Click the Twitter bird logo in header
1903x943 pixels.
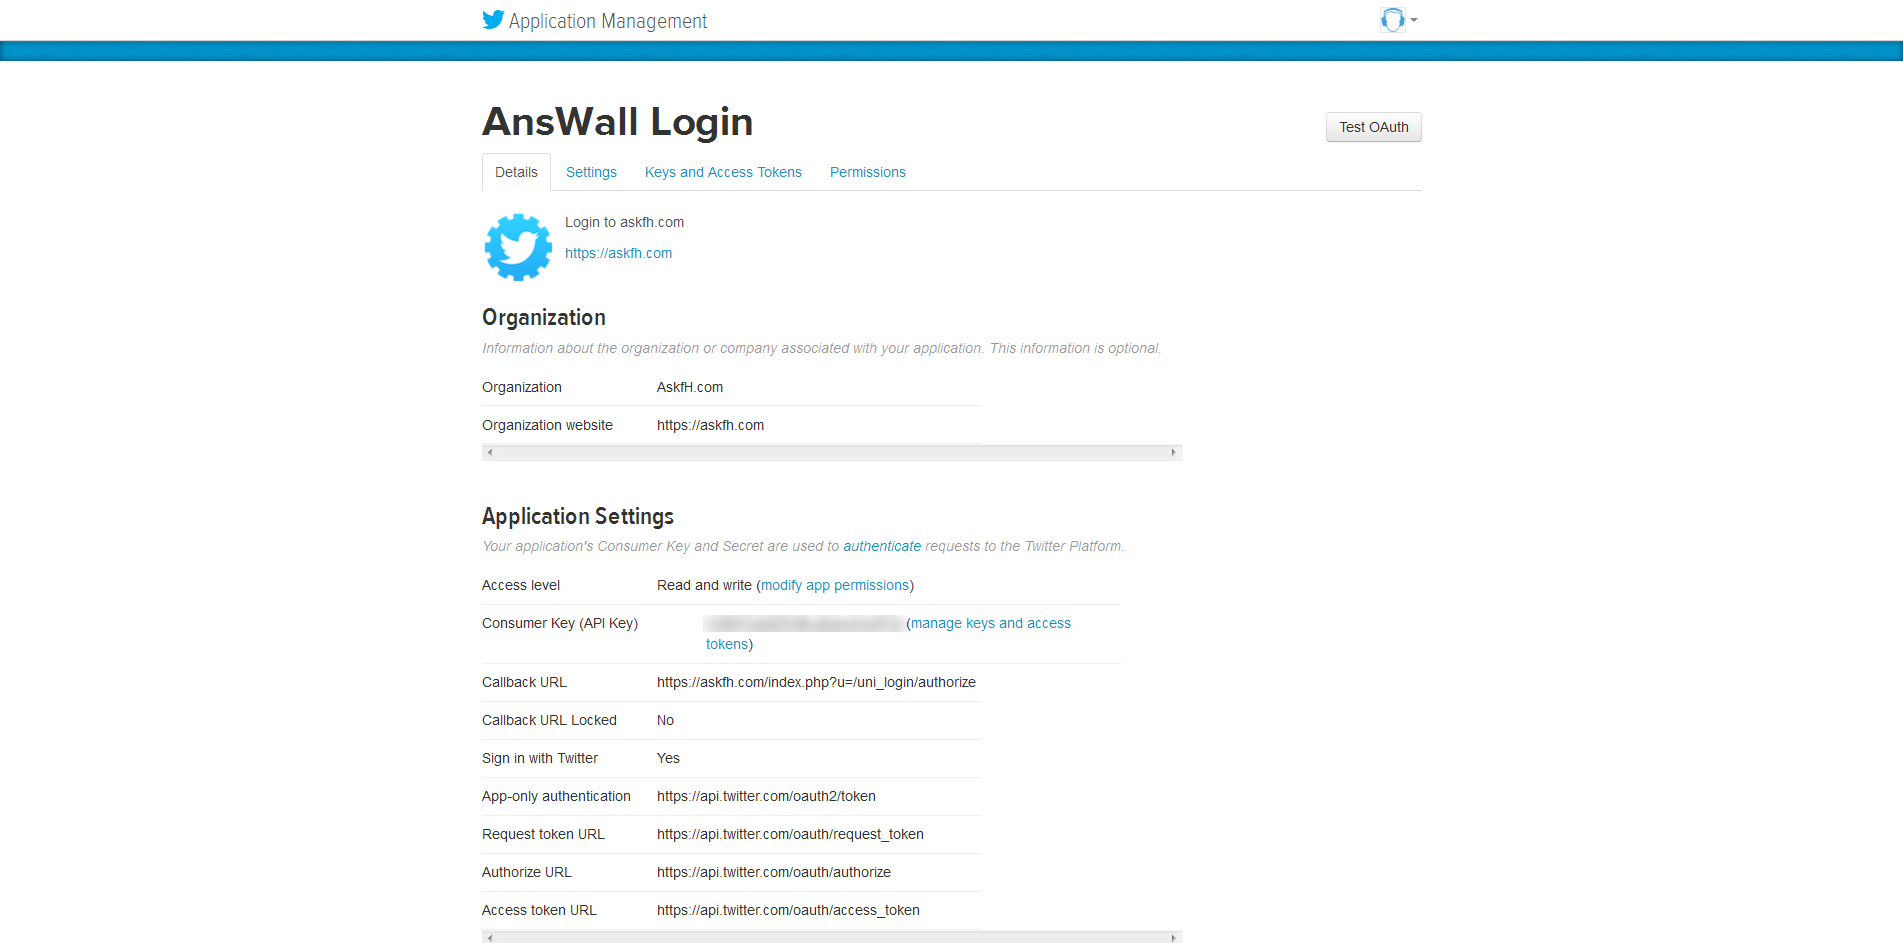[x=493, y=20]
